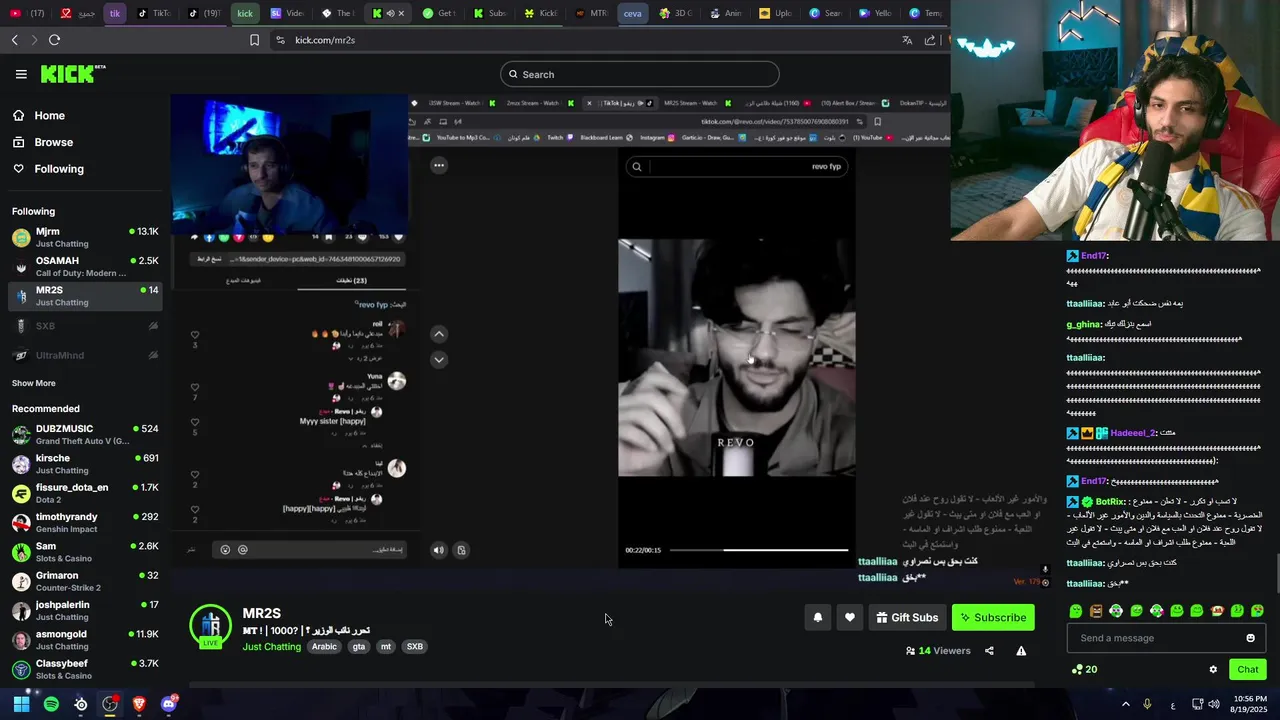
Task: Open Discord from the taskbar
Action: tap(169, 704)
